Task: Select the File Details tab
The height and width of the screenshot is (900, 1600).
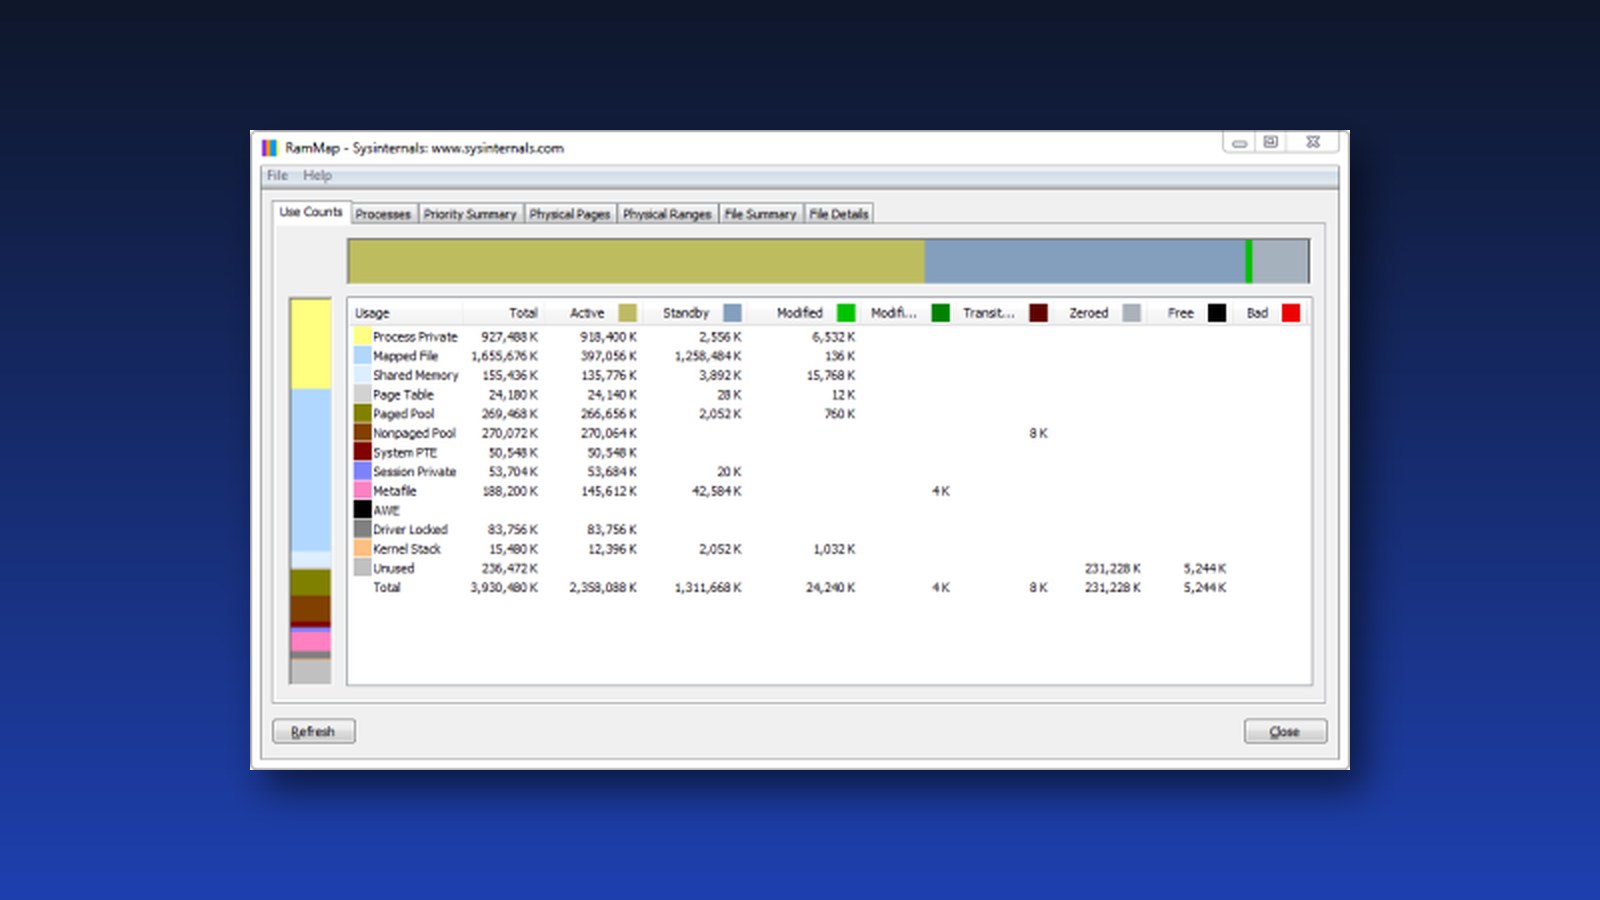Action: 838,214
